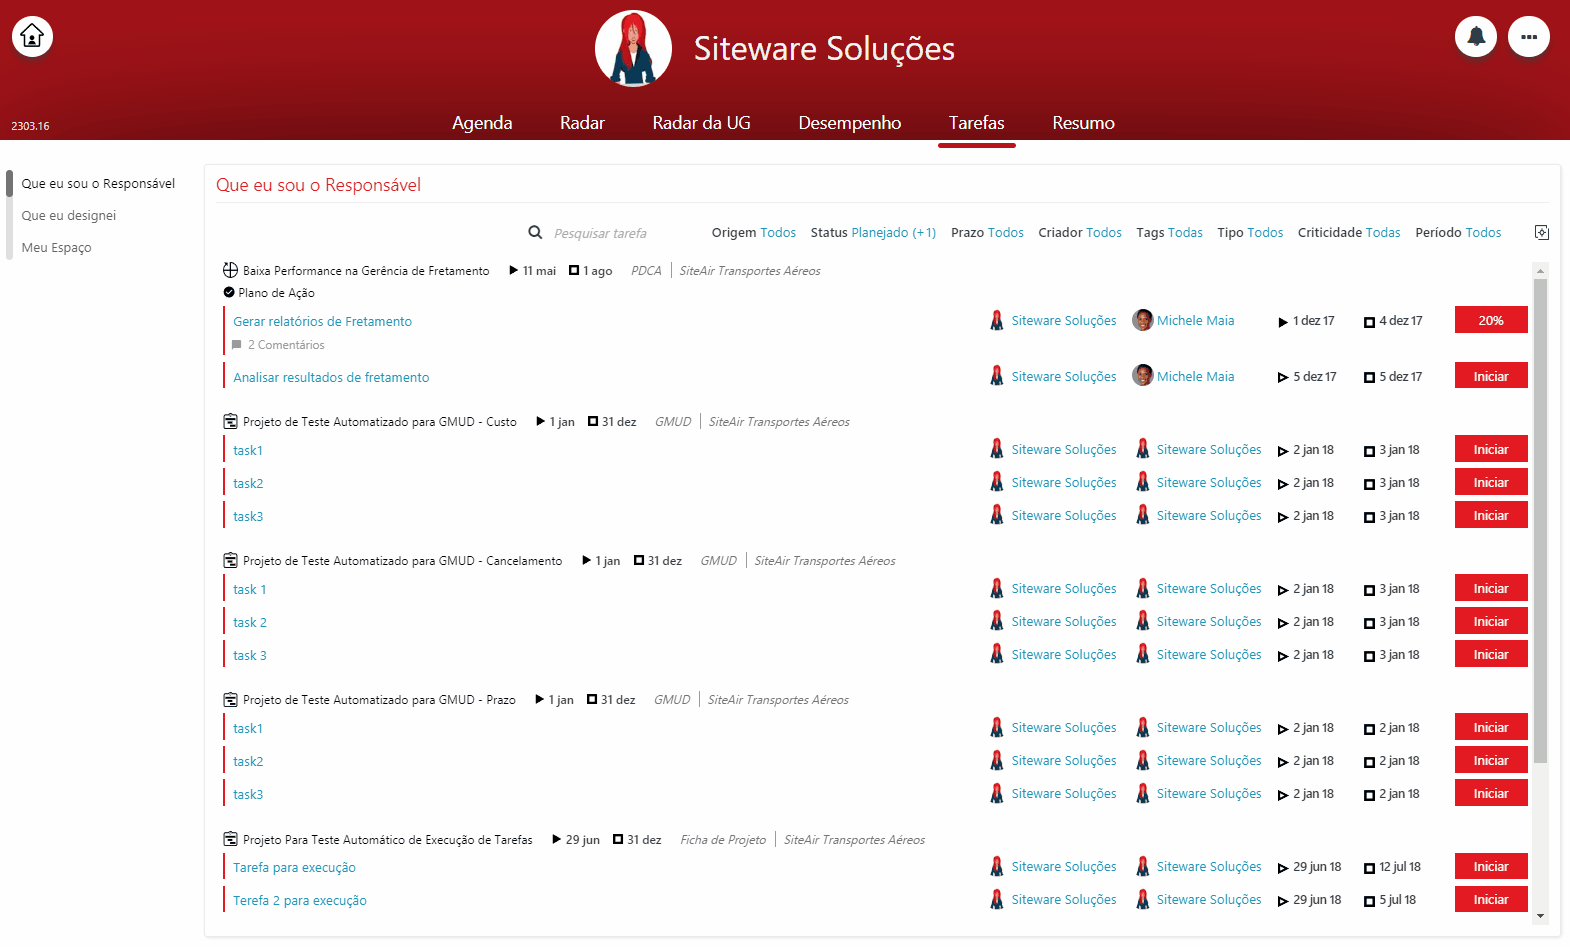Click the export icon beside Período filter
The height and width of the screenshot is (947, 1570).
pos(1542,232)
